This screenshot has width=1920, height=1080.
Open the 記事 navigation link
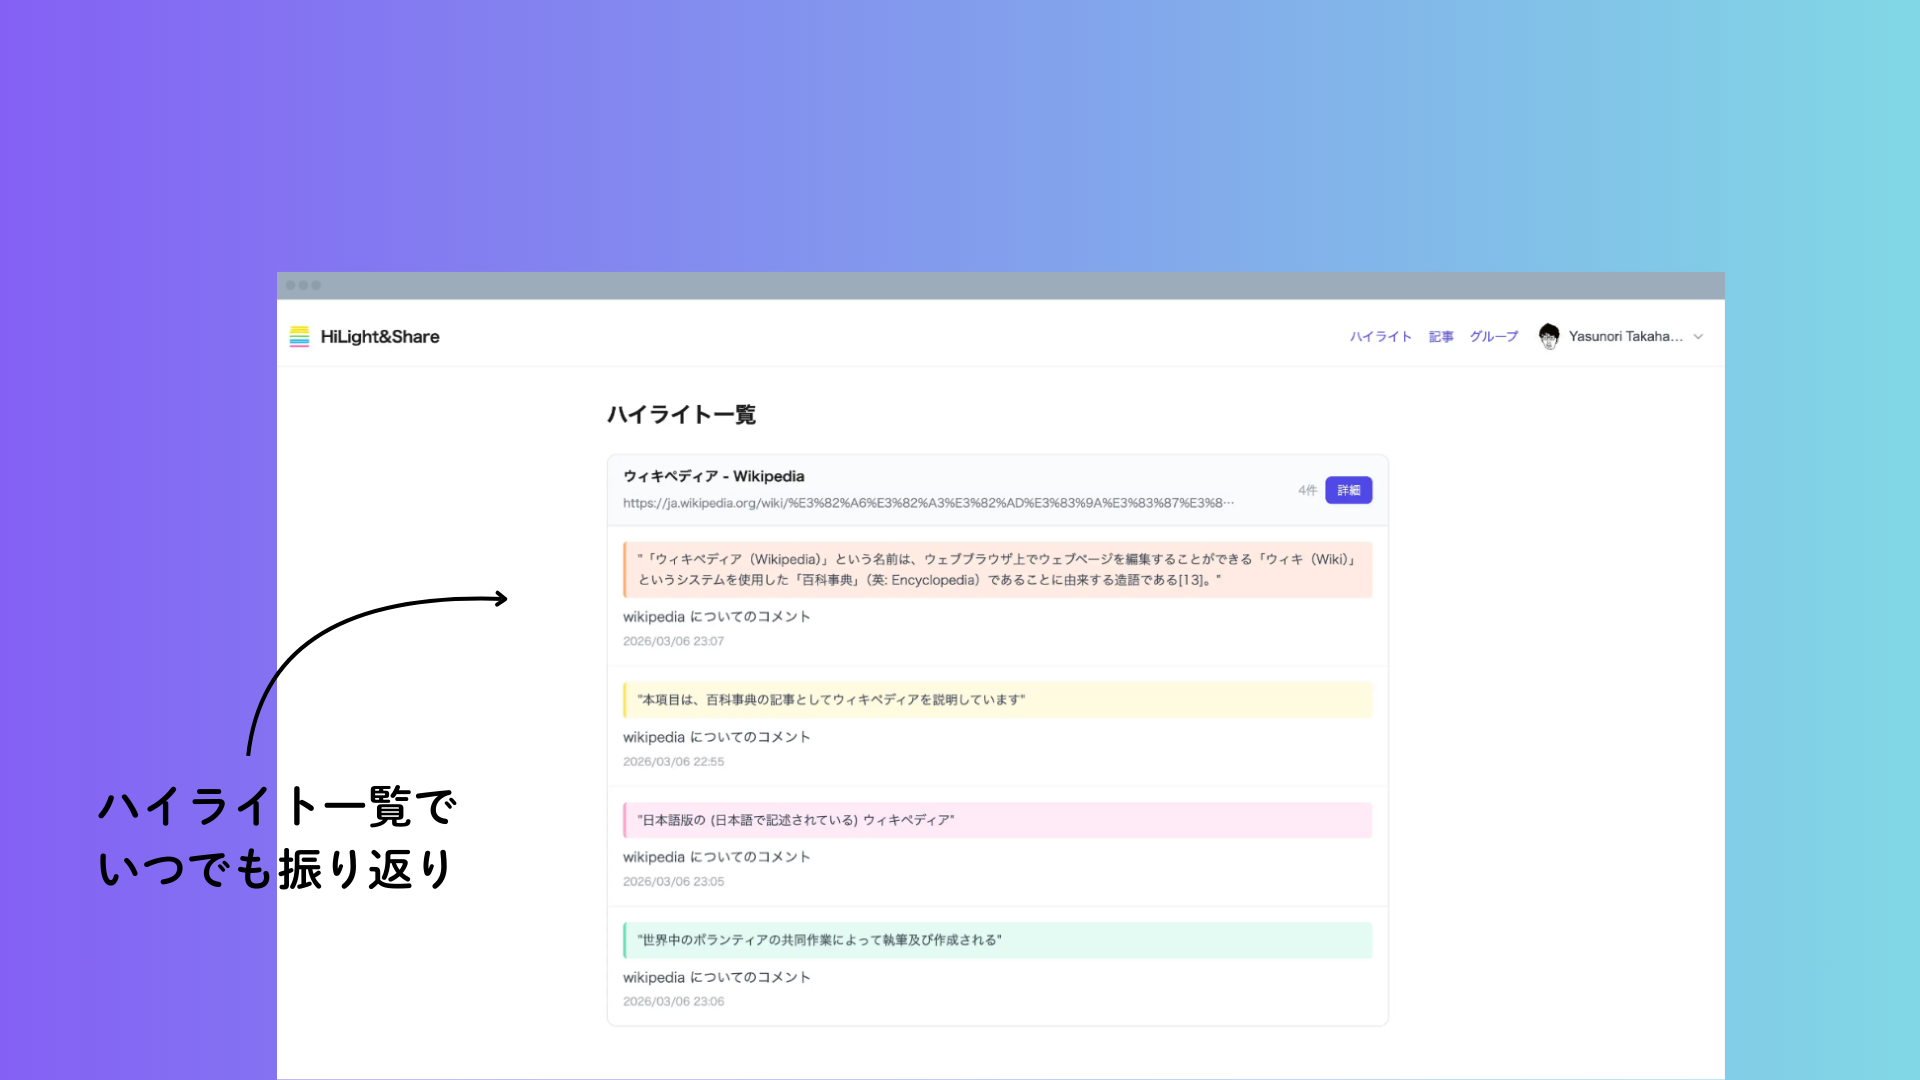pos(1441,337)
